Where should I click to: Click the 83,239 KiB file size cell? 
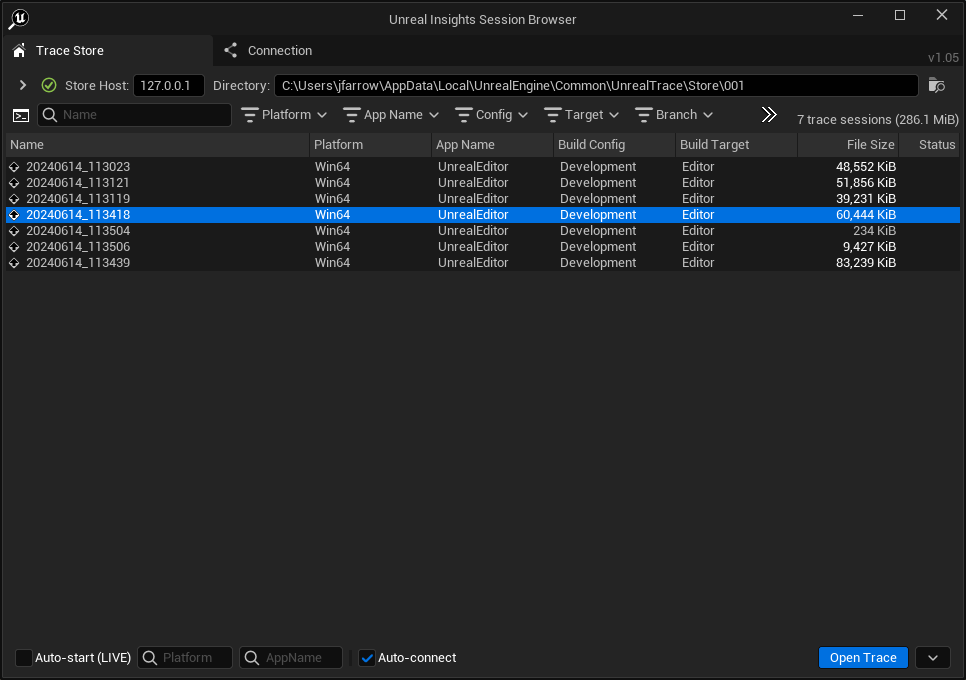pyautogui.click(x=866, y=263)
